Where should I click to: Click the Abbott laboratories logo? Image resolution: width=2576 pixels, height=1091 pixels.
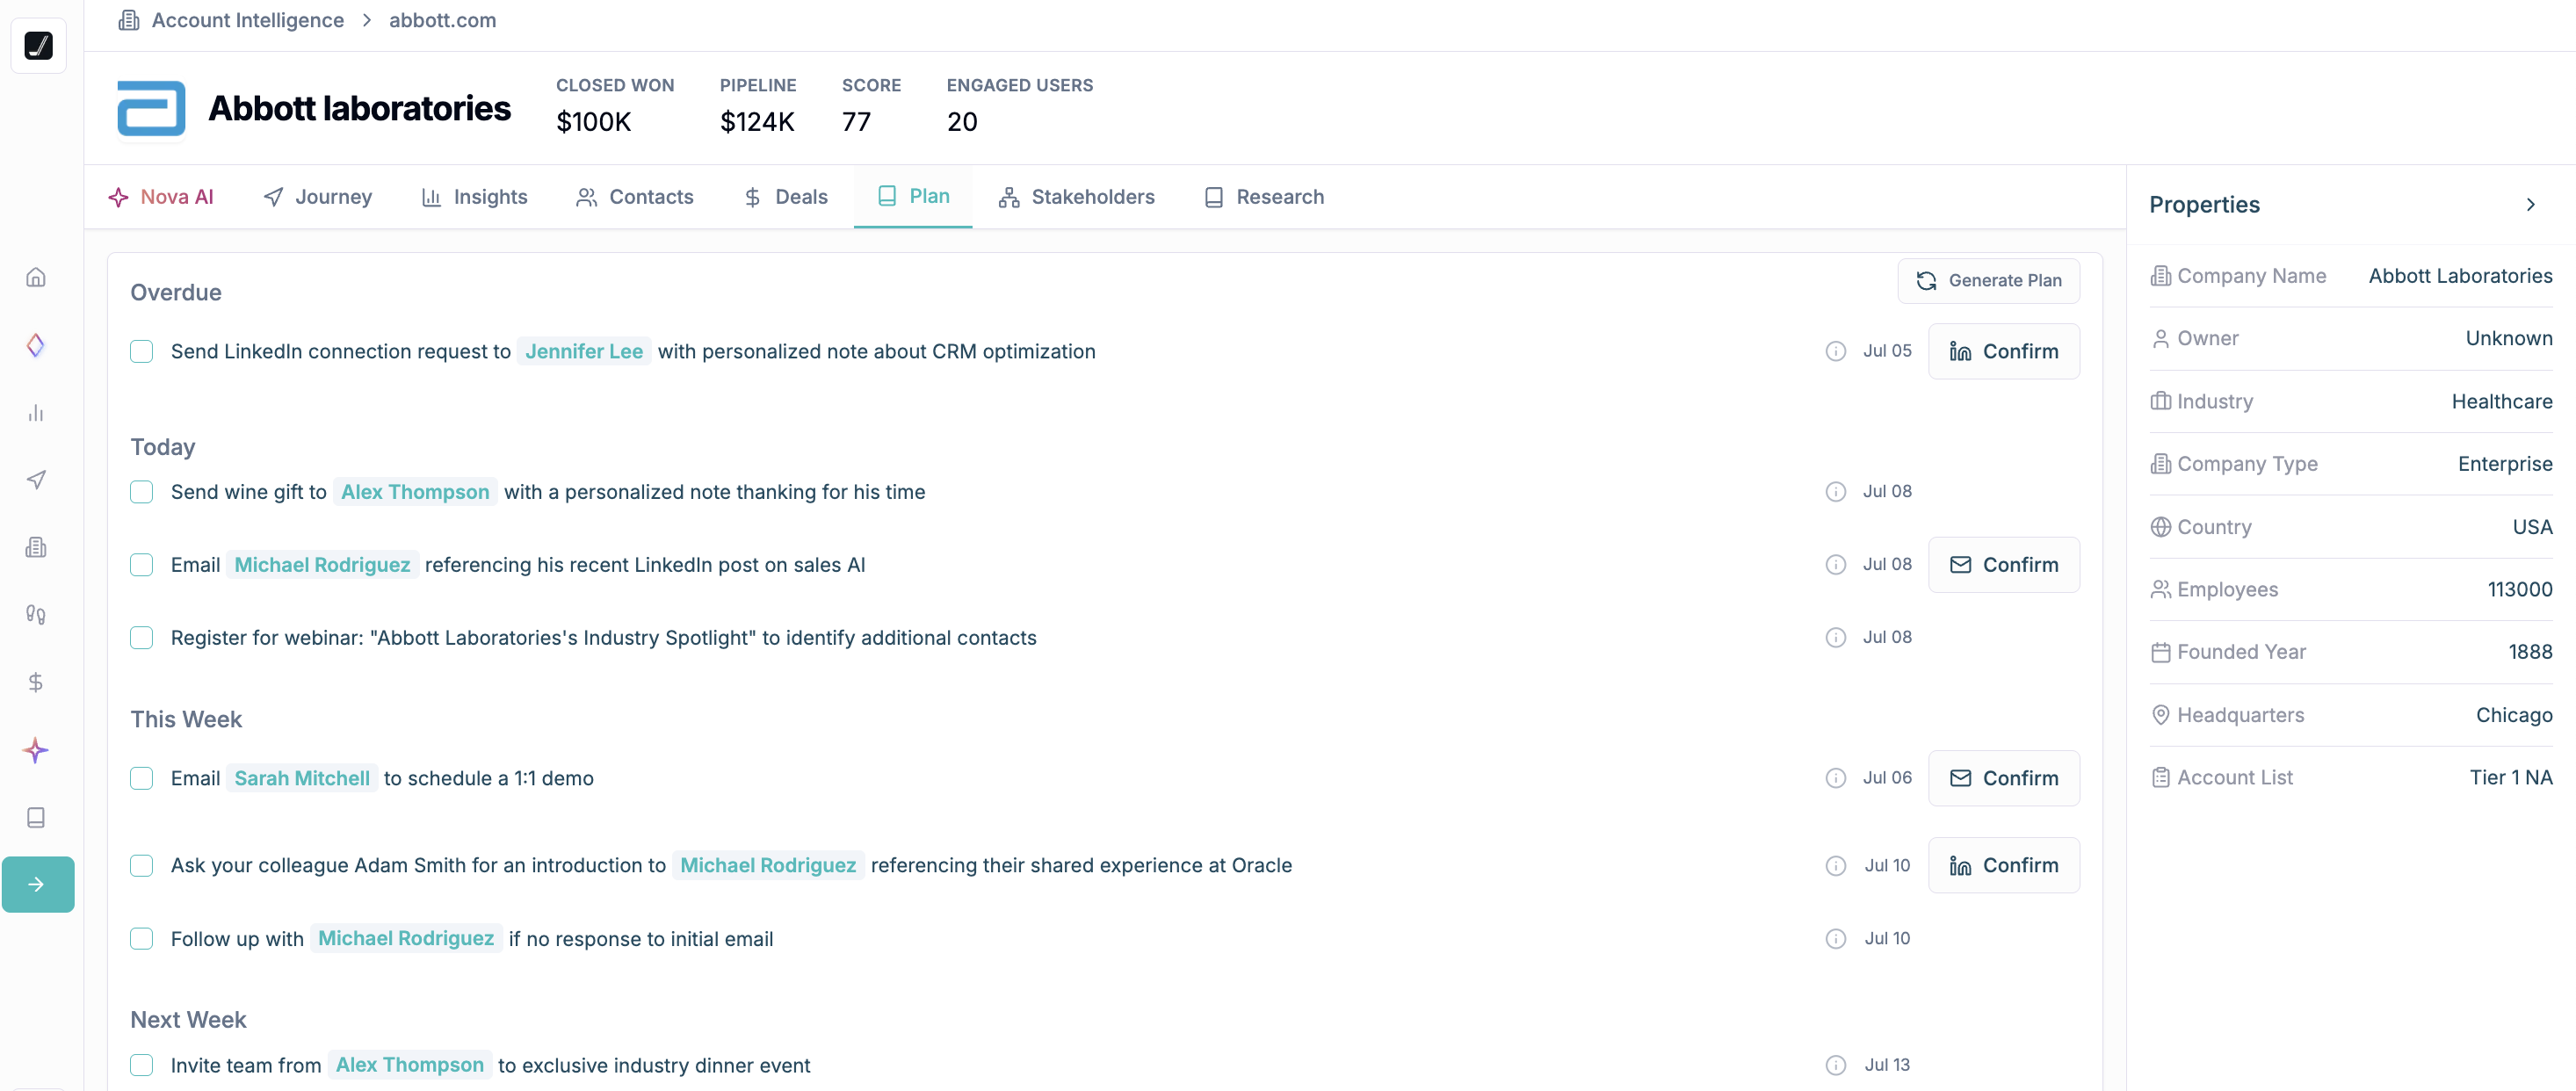click(x=151, y=108)
